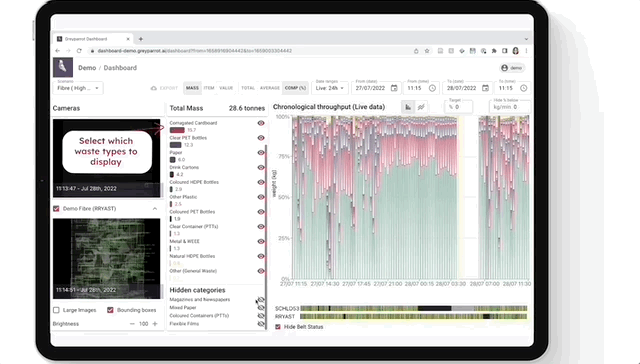Close the Greyparrot Dashboard tab
This screenshot has height=364, width=640.
[x=128, y=39]
